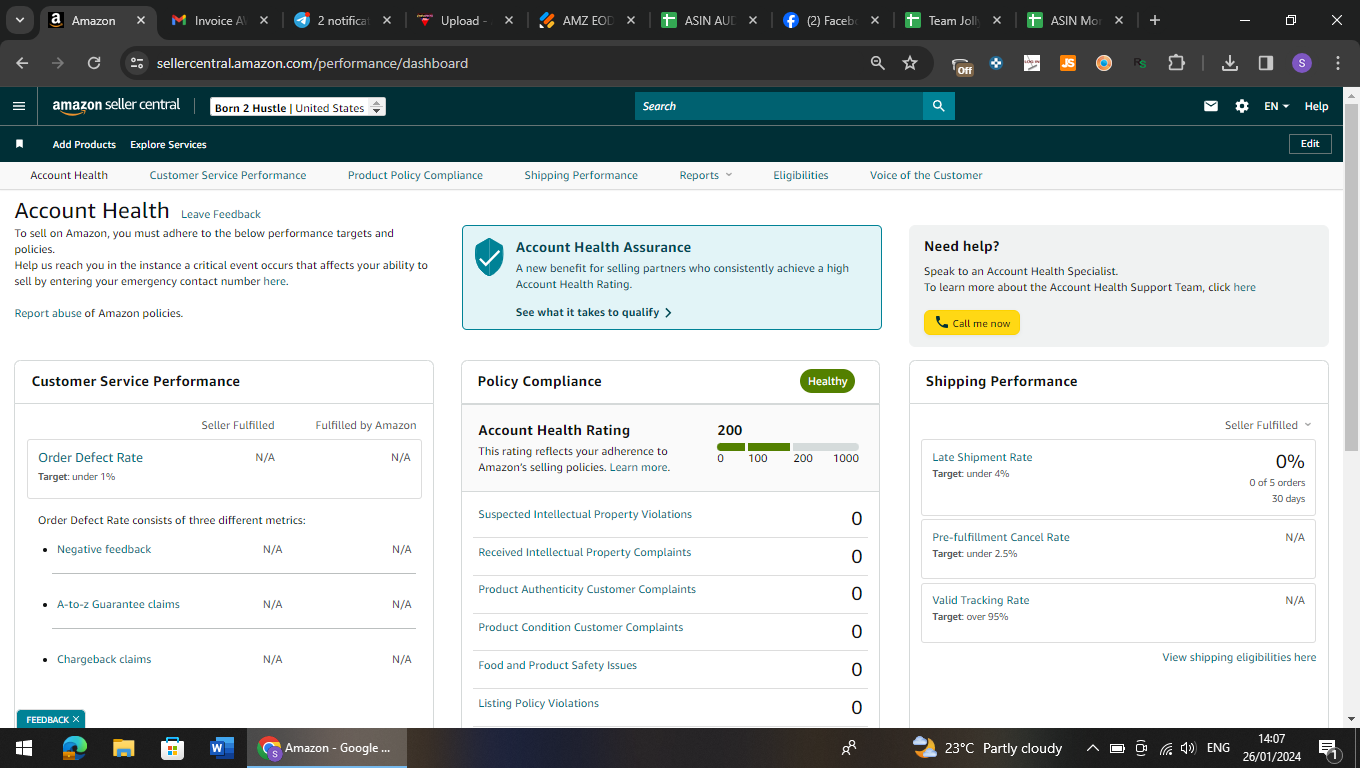Open the Seller Central hamburger menu

tap(19, 106)
